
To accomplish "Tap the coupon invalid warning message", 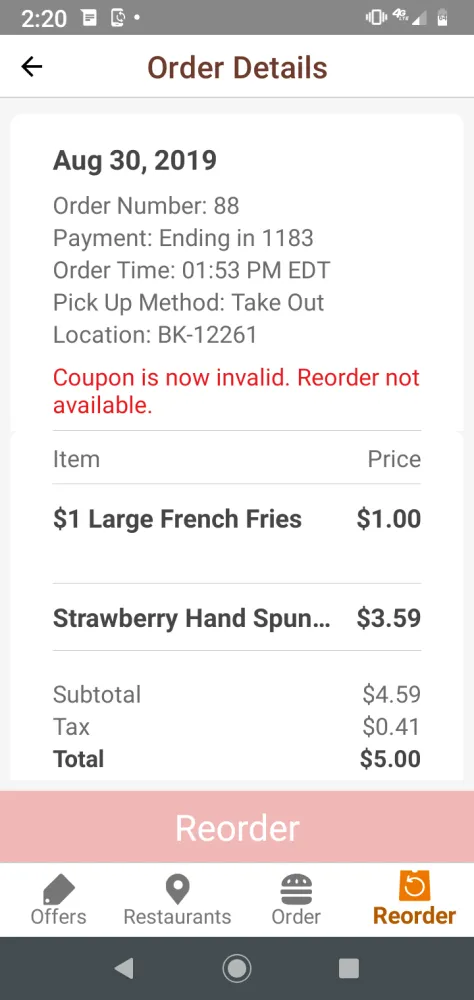I will [236, 391].
